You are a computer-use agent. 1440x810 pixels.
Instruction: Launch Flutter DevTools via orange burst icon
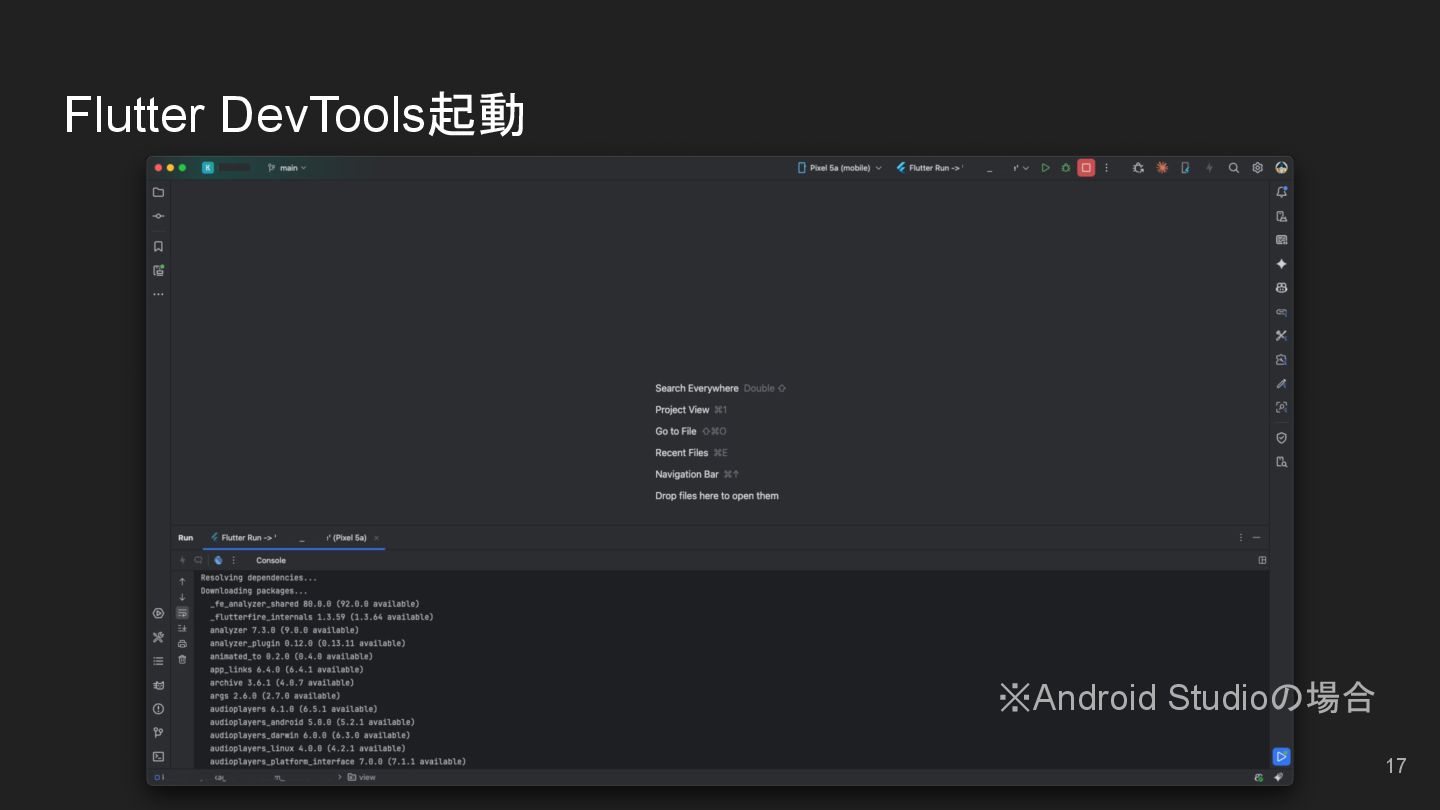point(1162,168)
